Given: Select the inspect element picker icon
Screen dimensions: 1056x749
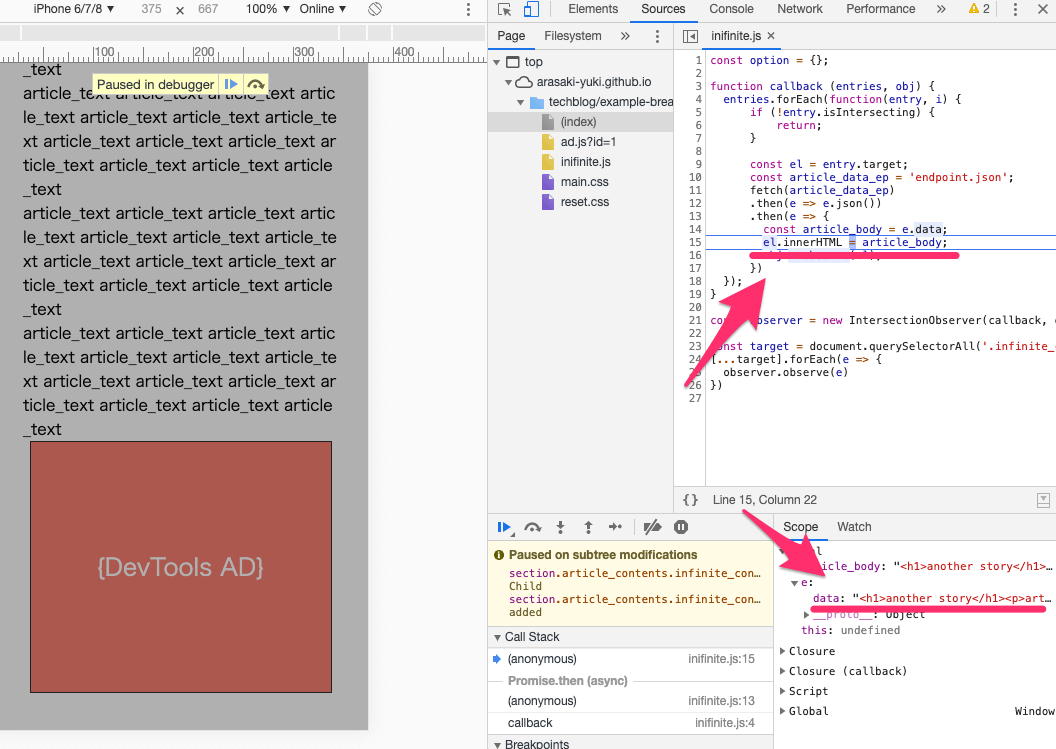Looking at the screenshot, I should click(505, 9).
